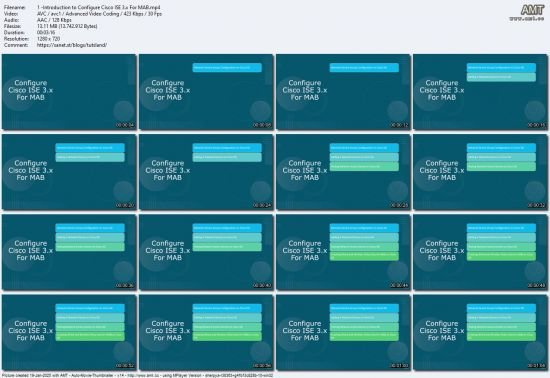This screenshot has width=550, height=378.
Task: Select the thumbnail stamped 00:00:04
Action: [x=69, y=92]
